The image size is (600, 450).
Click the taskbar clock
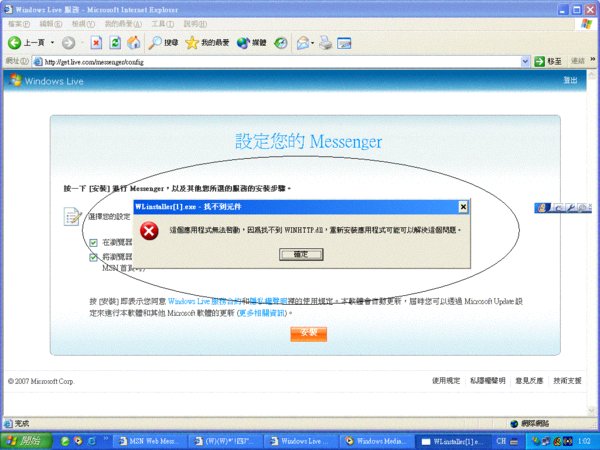tap(584, 441)
